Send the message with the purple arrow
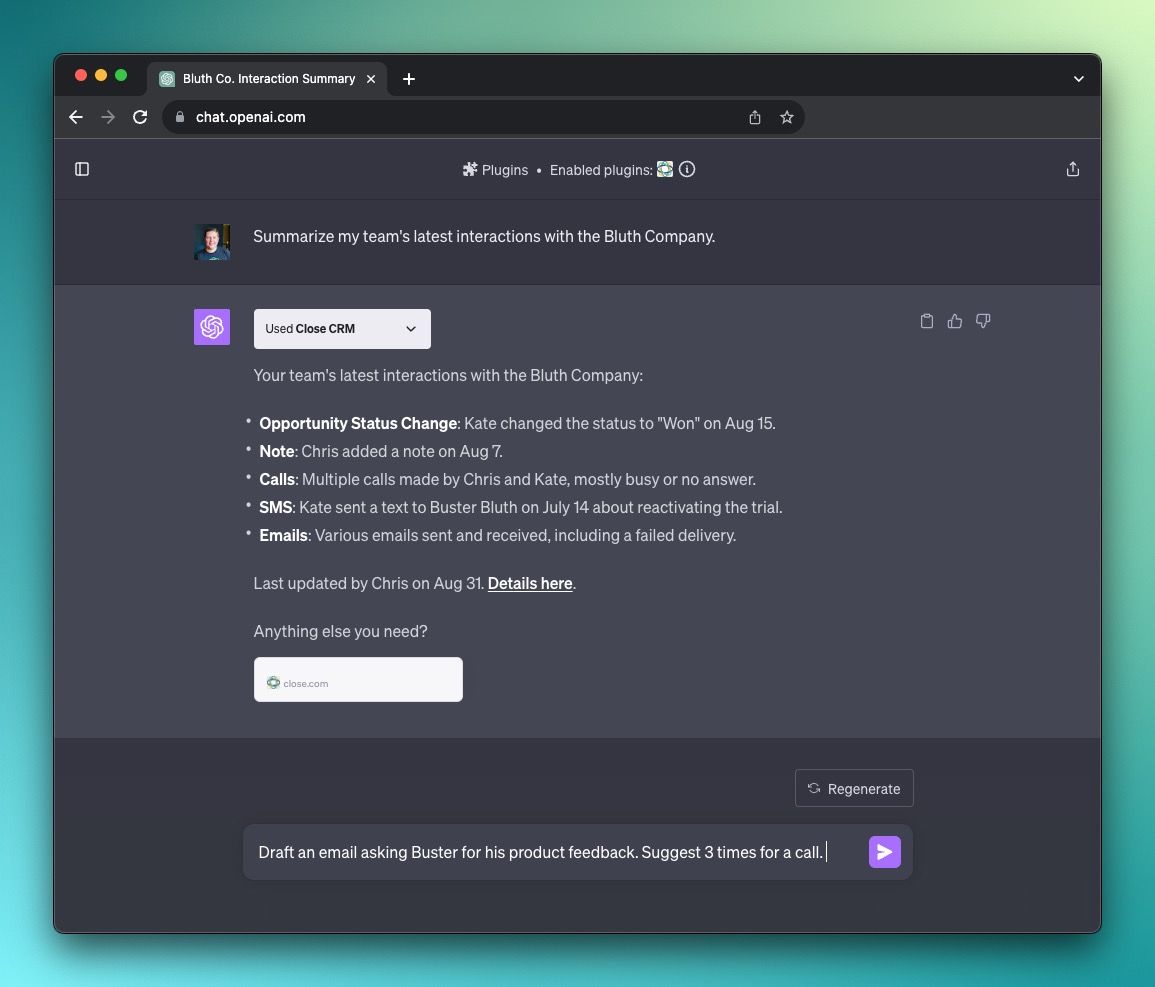Viewport: 1155px width, 987px height. tap(885, 852)
